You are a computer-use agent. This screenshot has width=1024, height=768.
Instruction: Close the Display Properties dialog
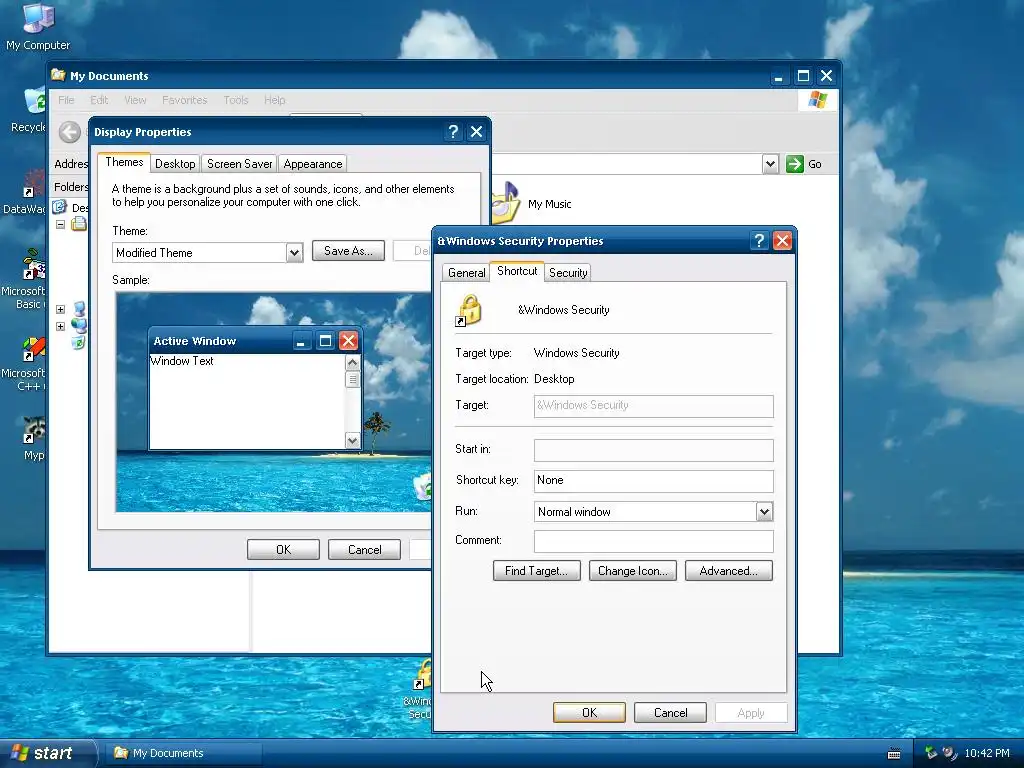point(477,132)
